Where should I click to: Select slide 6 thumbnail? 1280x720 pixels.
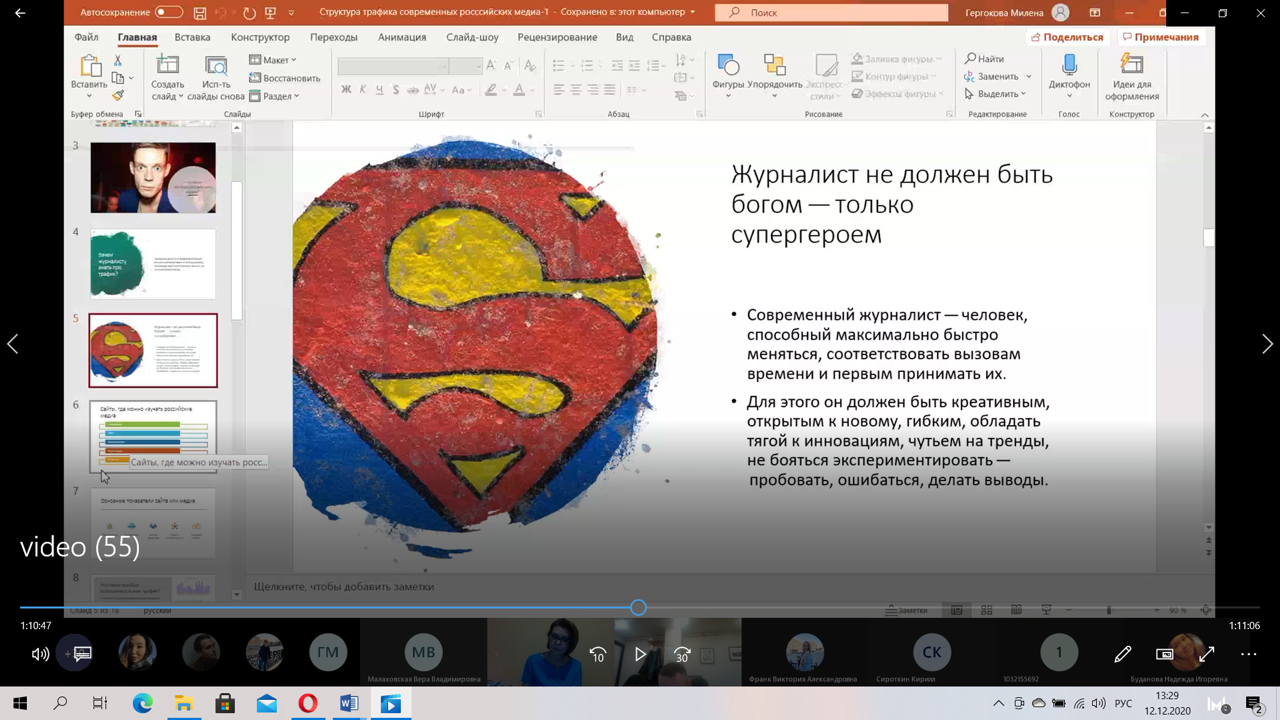pos(153,436)
